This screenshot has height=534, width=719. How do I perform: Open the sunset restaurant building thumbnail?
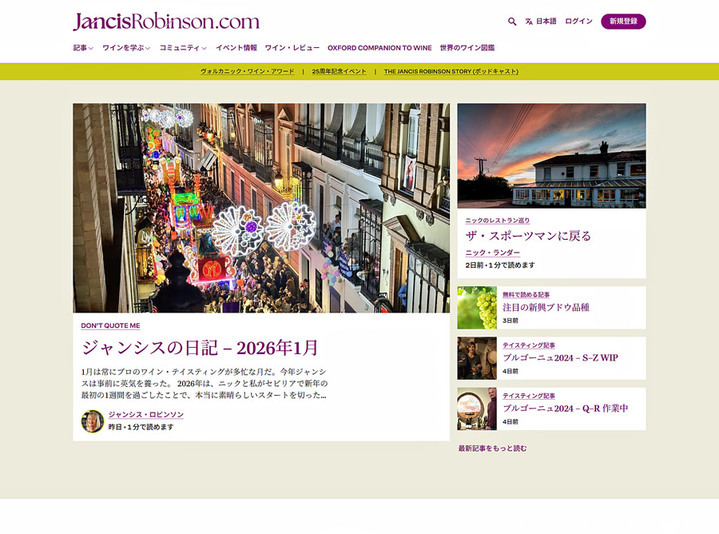551,155
